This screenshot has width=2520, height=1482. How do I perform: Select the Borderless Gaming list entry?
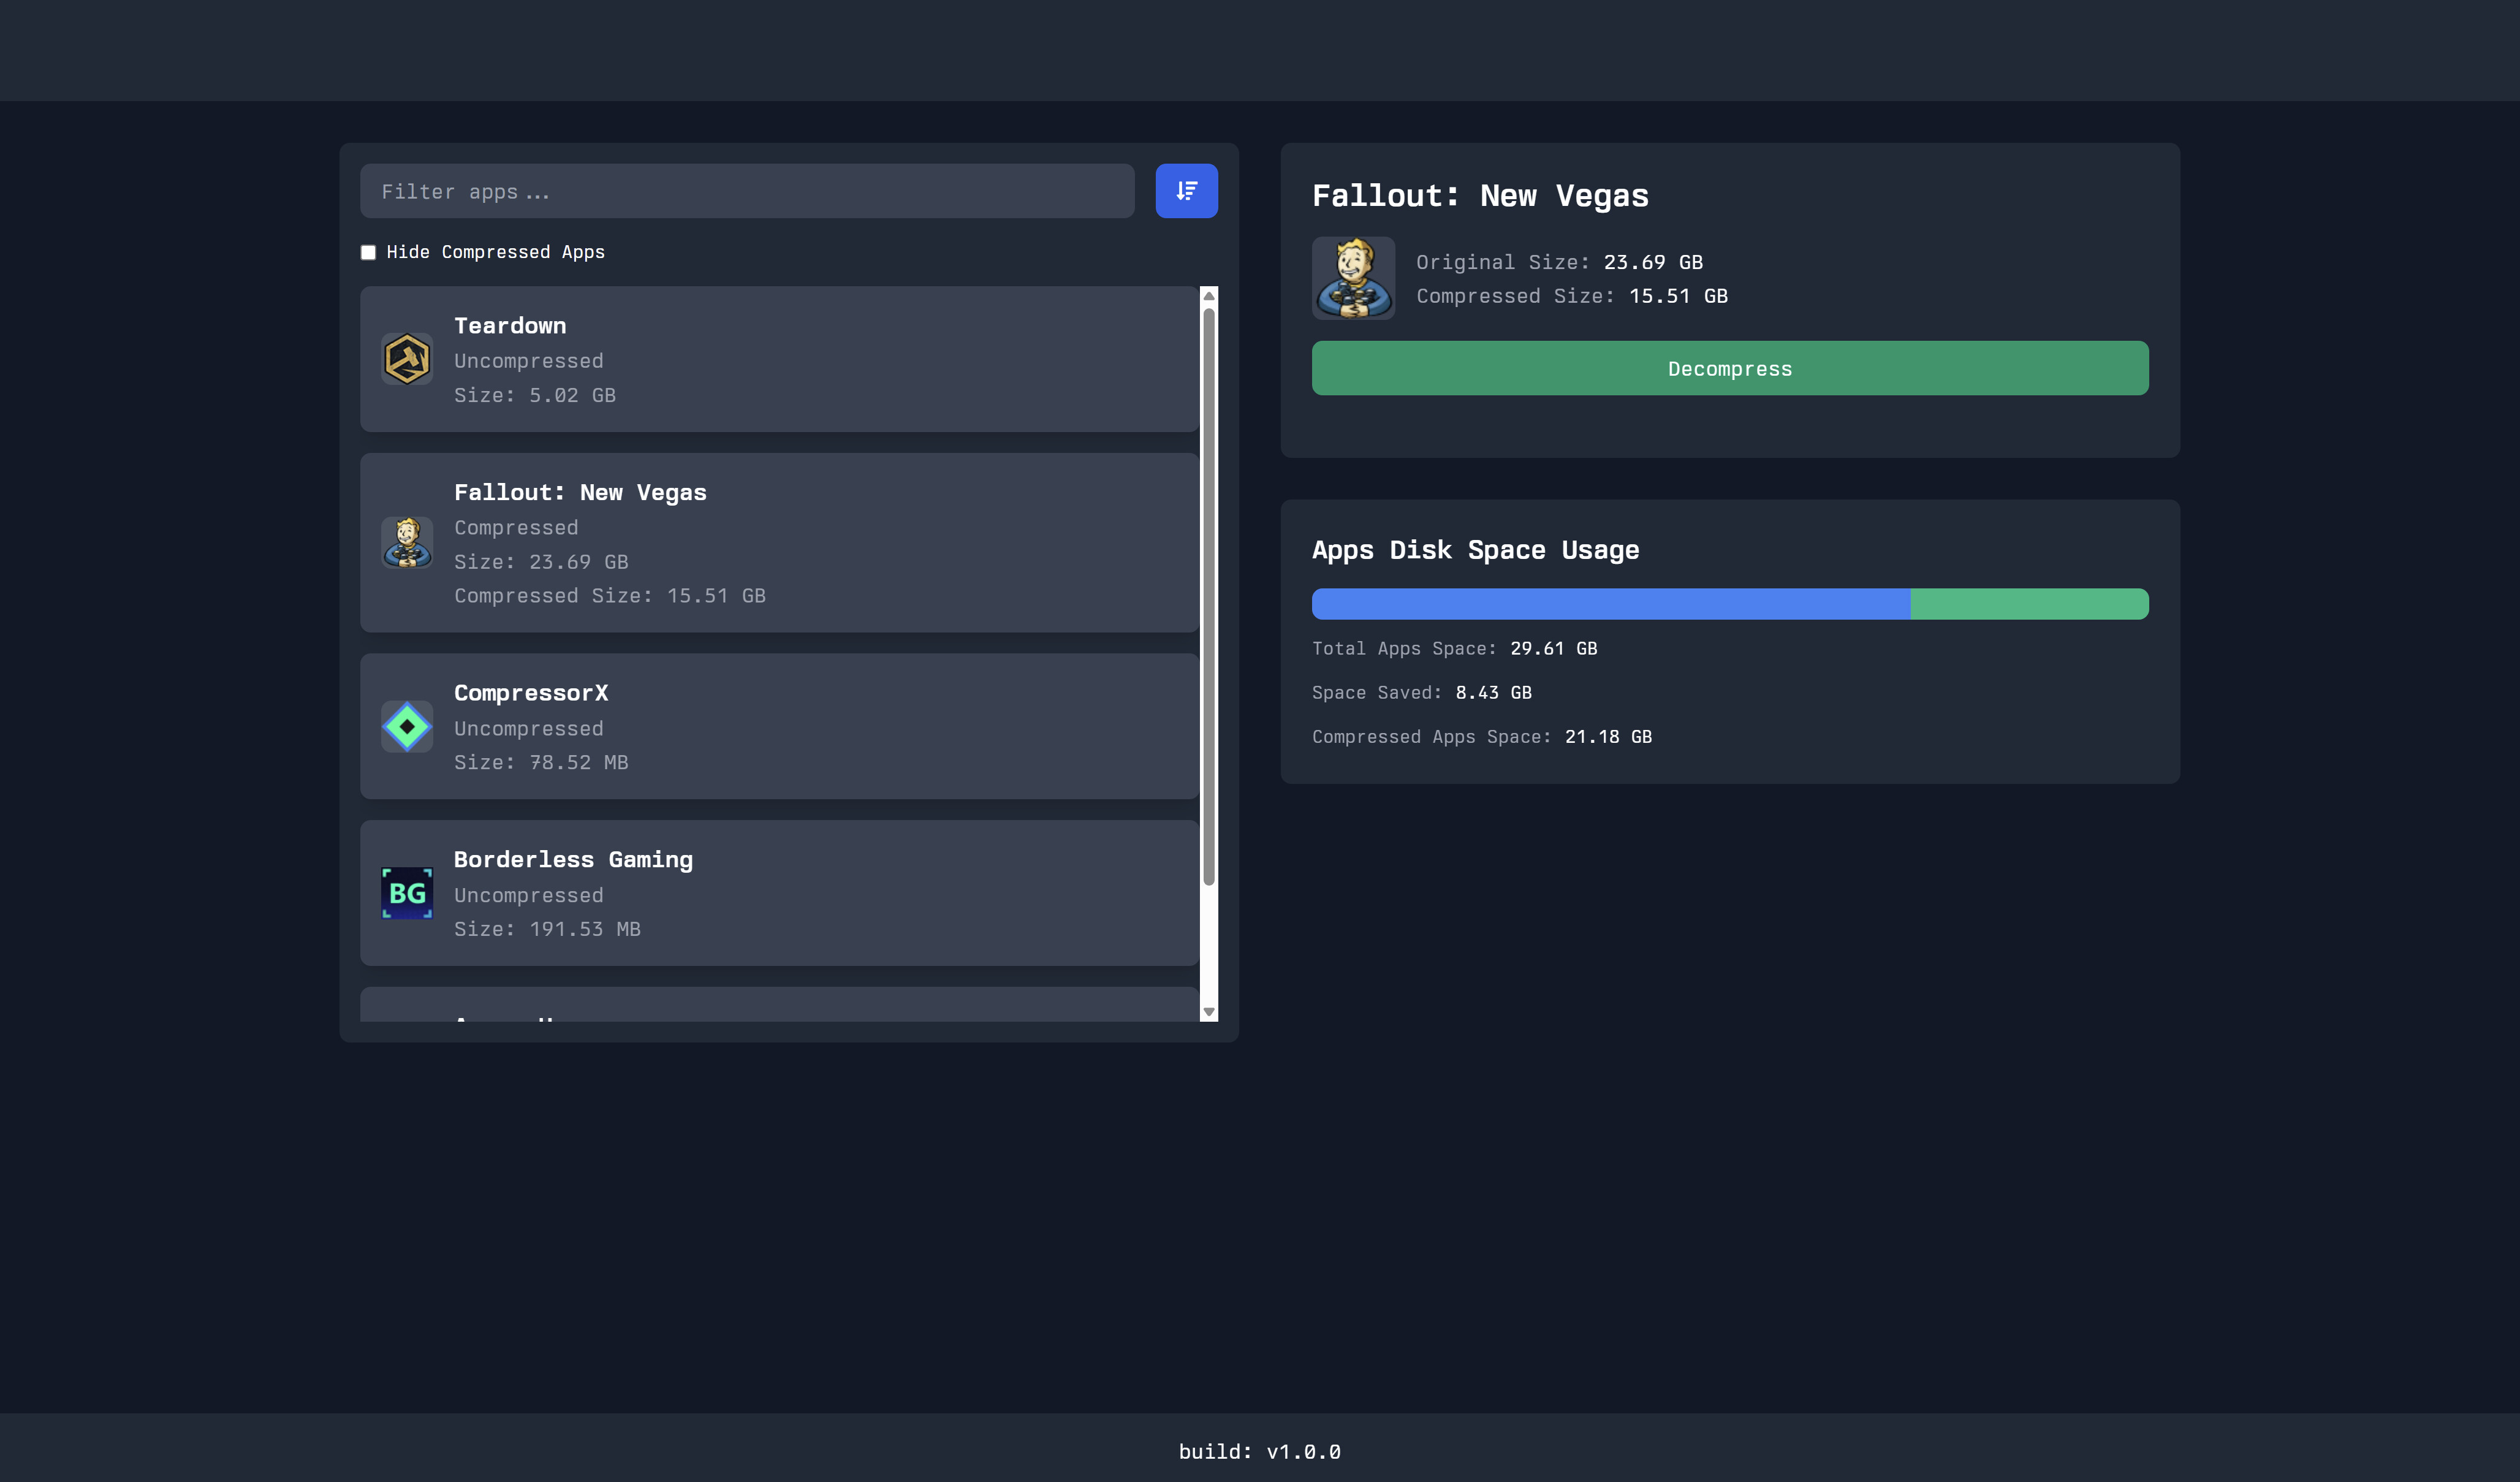(780, 893)
